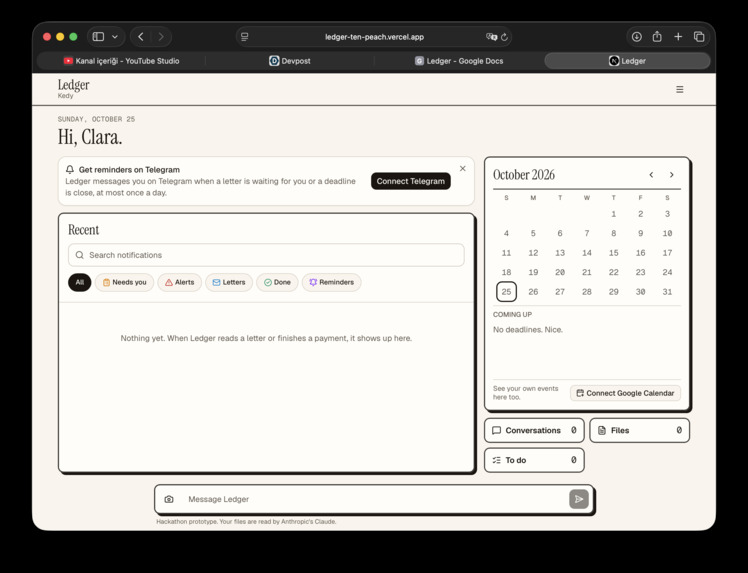Filter notifications by Done

(x=277, y=282)
